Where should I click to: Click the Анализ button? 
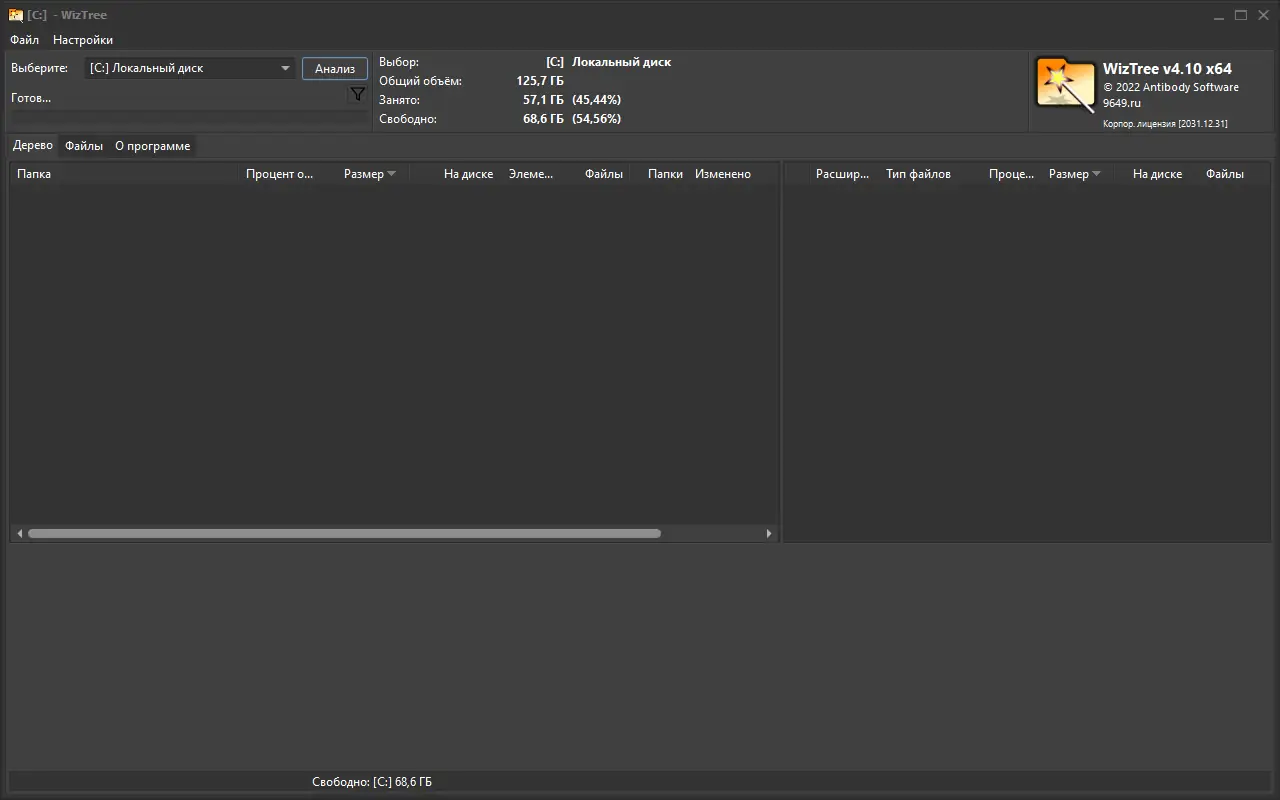click(335, 68)
